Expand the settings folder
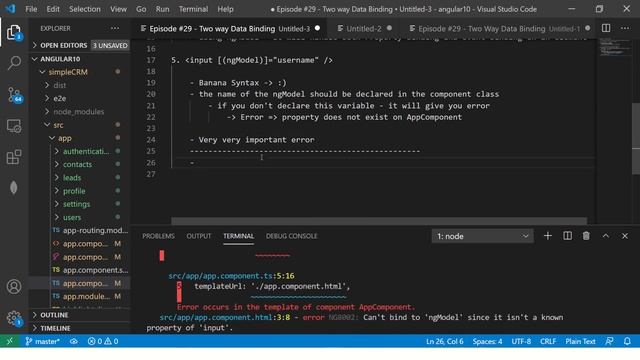Viewport: 640px width, 360px height. click(x=80, y=204)
